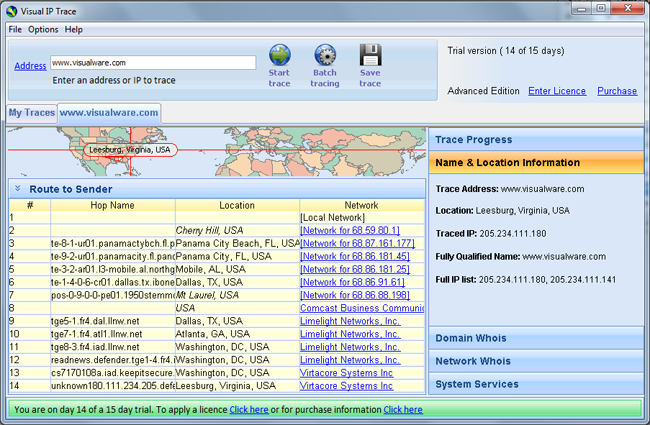
Task: Open Comcast Business Communications network link
Action: pos(361,309)
